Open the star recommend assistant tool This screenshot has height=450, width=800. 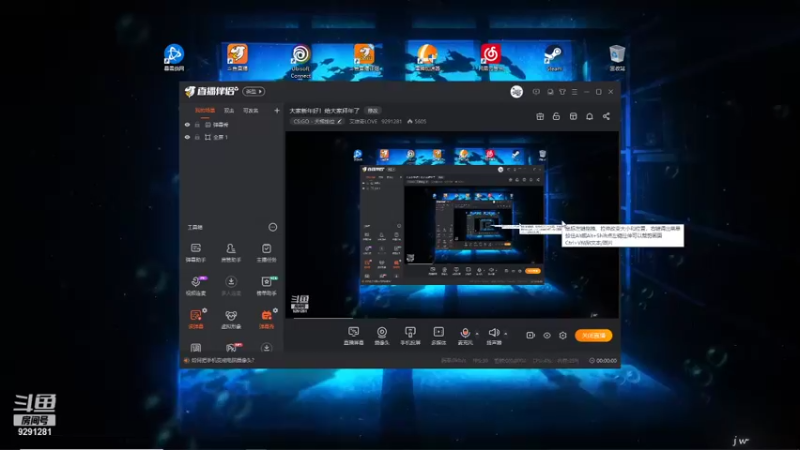click(266, 285)
